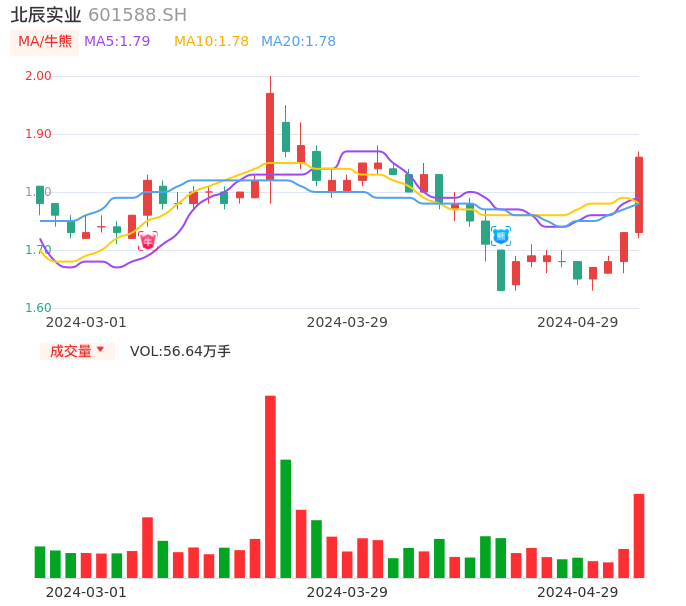Toggle the MA10 moving average legend
The height and width of the screenshot is (606, 686).
[211, 41]
